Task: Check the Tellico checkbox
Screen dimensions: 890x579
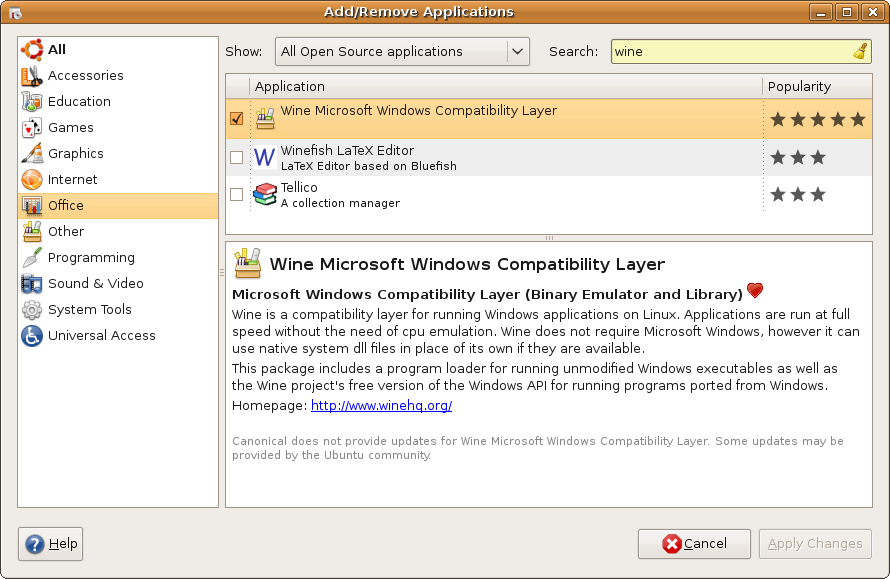Action: pyautogui.click(x=237, y=194)
